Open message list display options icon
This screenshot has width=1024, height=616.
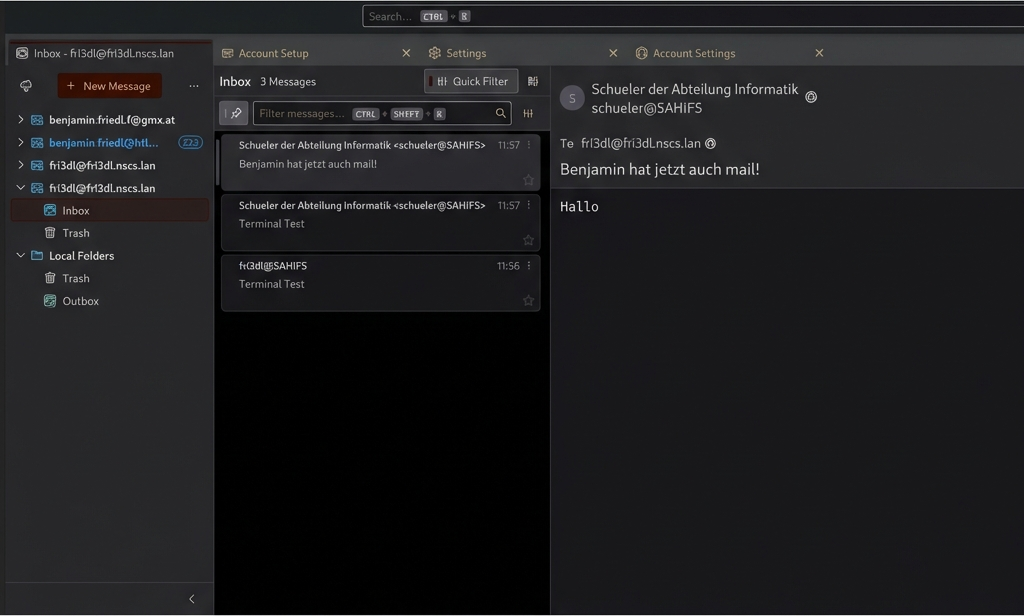tap(533, 82)
